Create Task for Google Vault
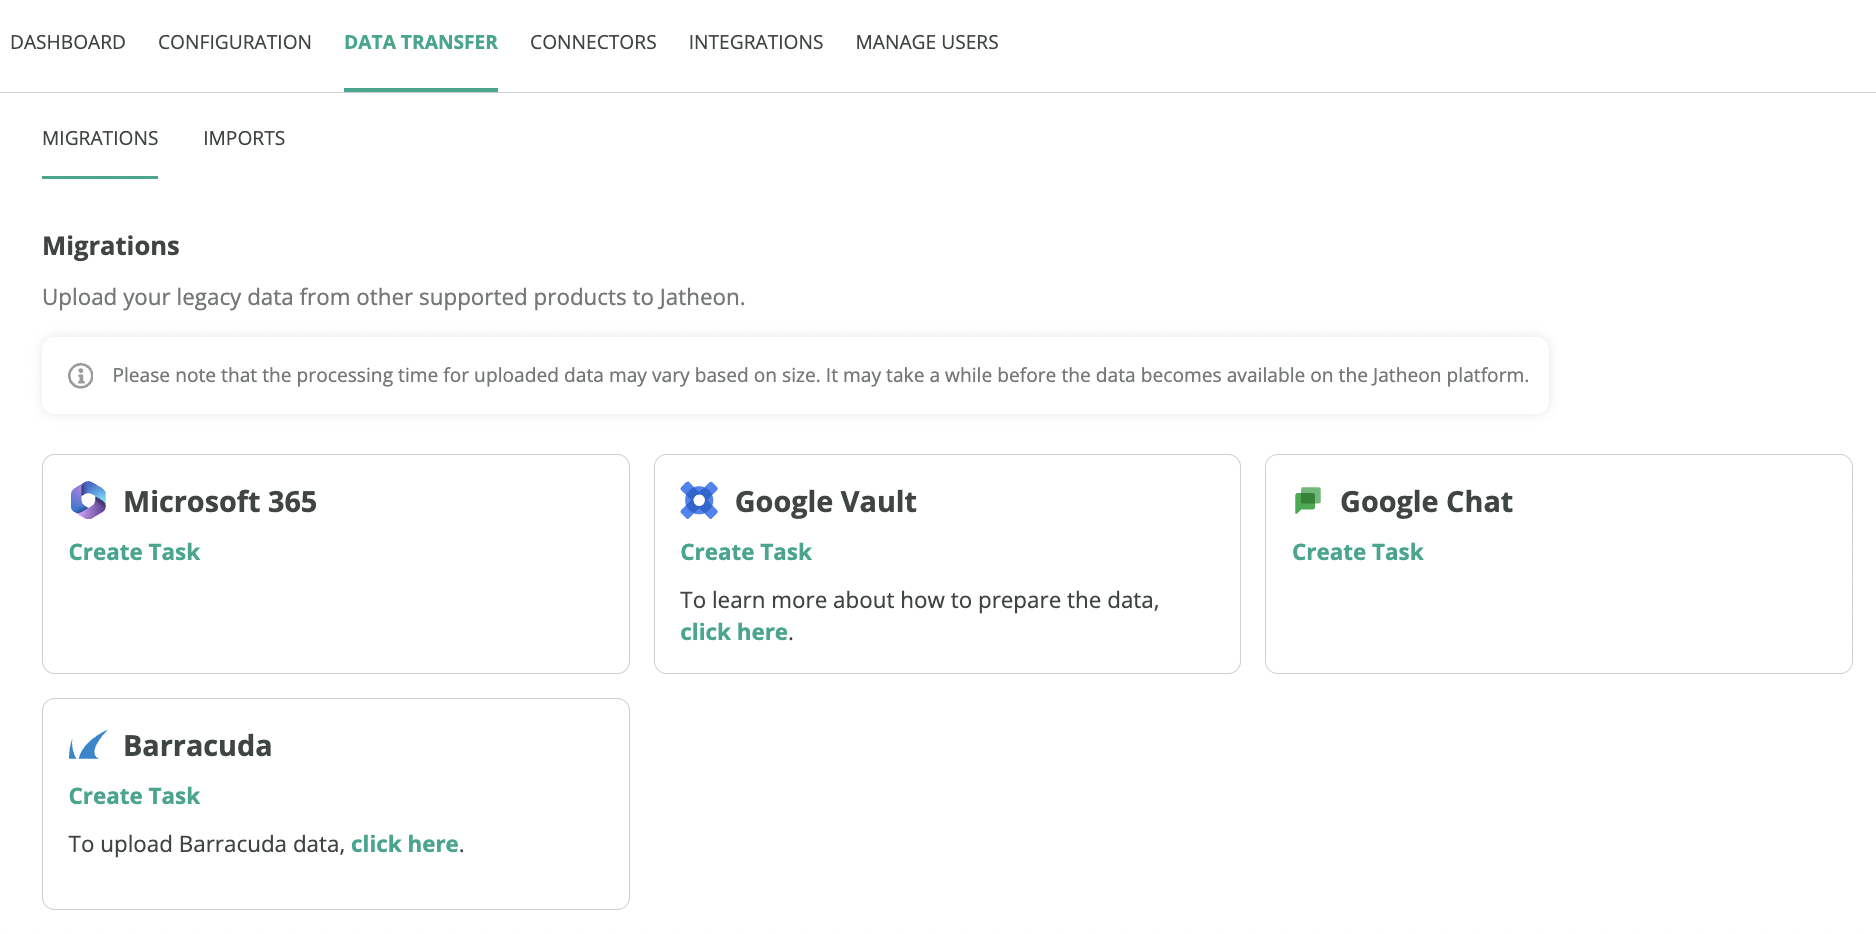This screenshot has height=934, width=1876. coord(746,552)
